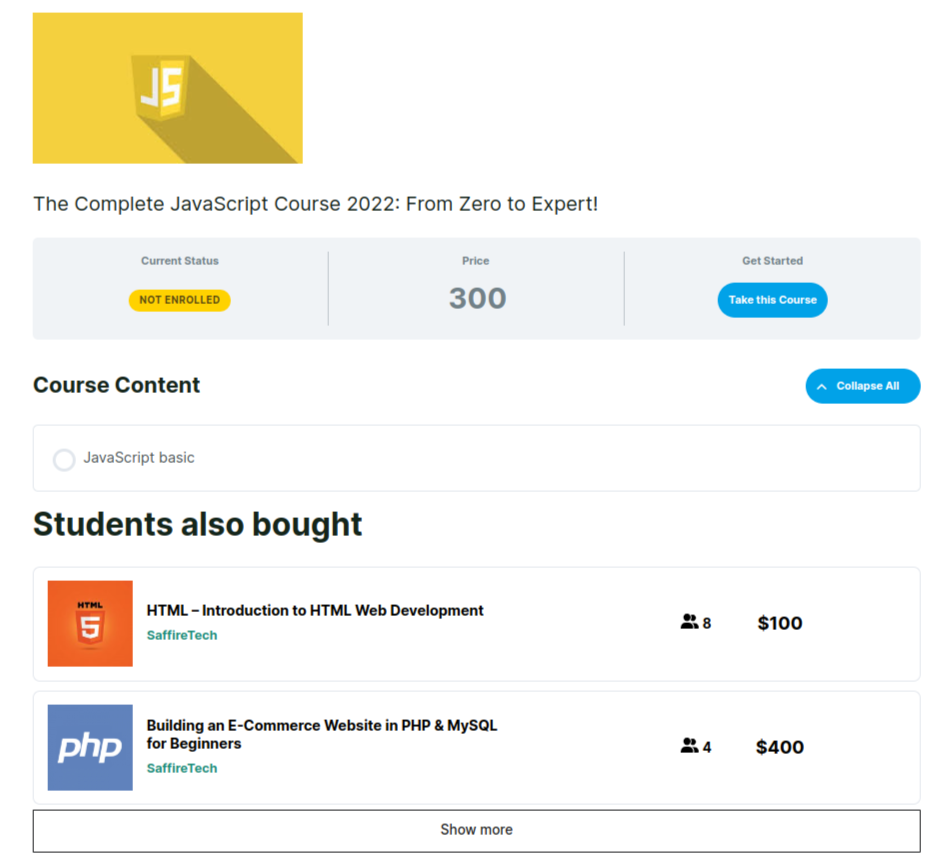Click the enrolled students icon for PHP course
This screenshot has width=939, height=868.
[689, 746]
